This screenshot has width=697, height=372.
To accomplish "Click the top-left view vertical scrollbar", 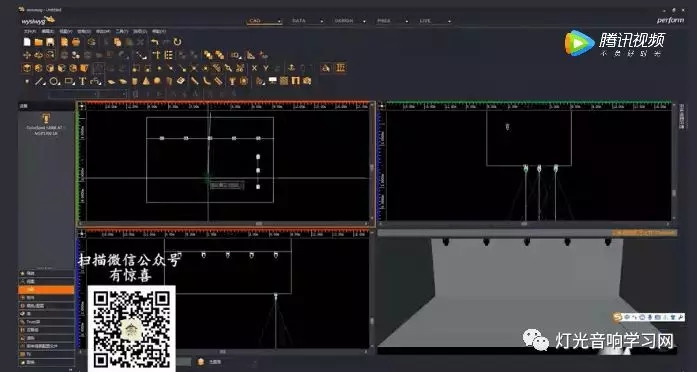I will 372,167.
